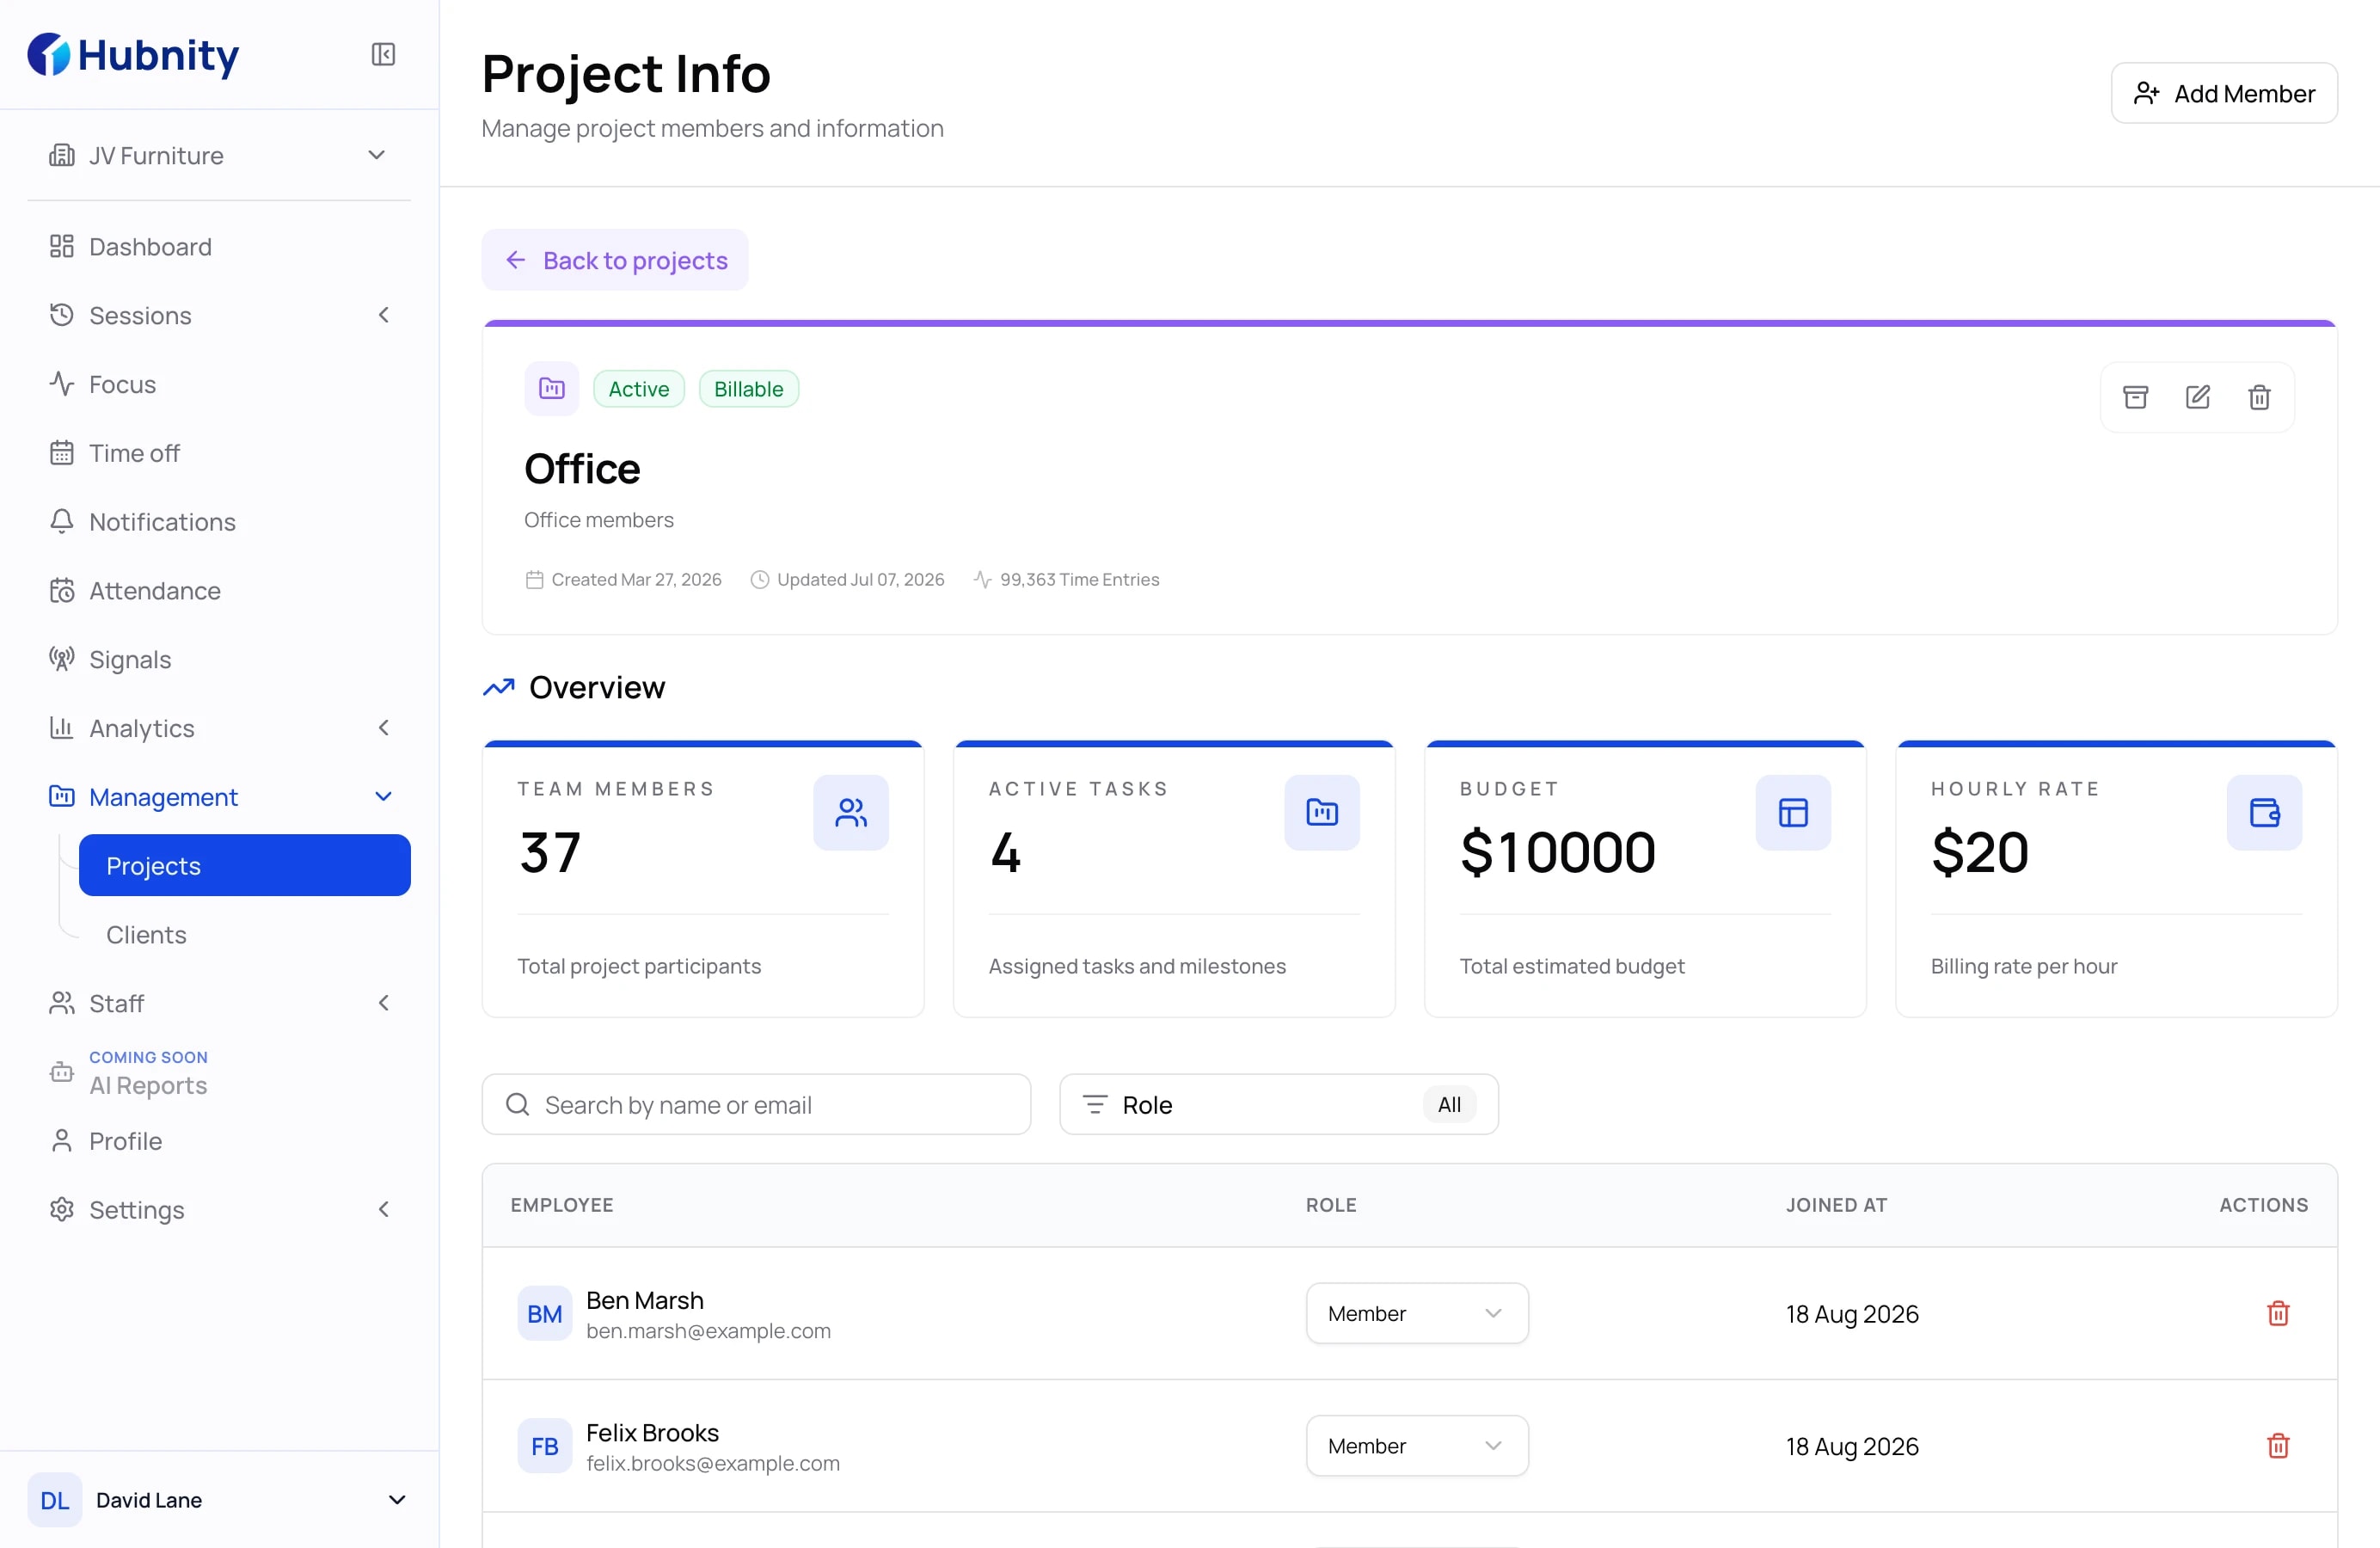Click the Settings gear icon
Image resolution: width=2380 pixels, height=1548 pixels.
(x=62, y=1209)
